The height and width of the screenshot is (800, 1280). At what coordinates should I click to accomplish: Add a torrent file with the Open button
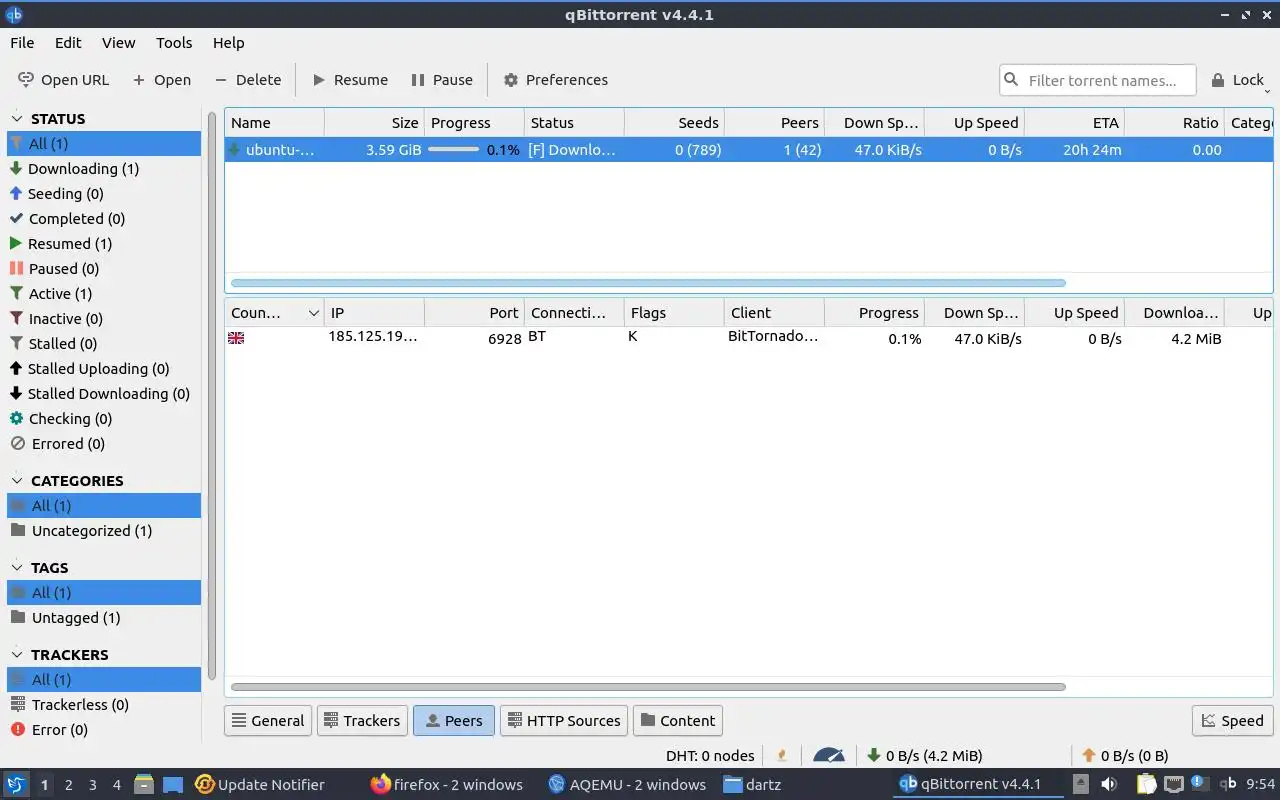click(x=161, y=80)
